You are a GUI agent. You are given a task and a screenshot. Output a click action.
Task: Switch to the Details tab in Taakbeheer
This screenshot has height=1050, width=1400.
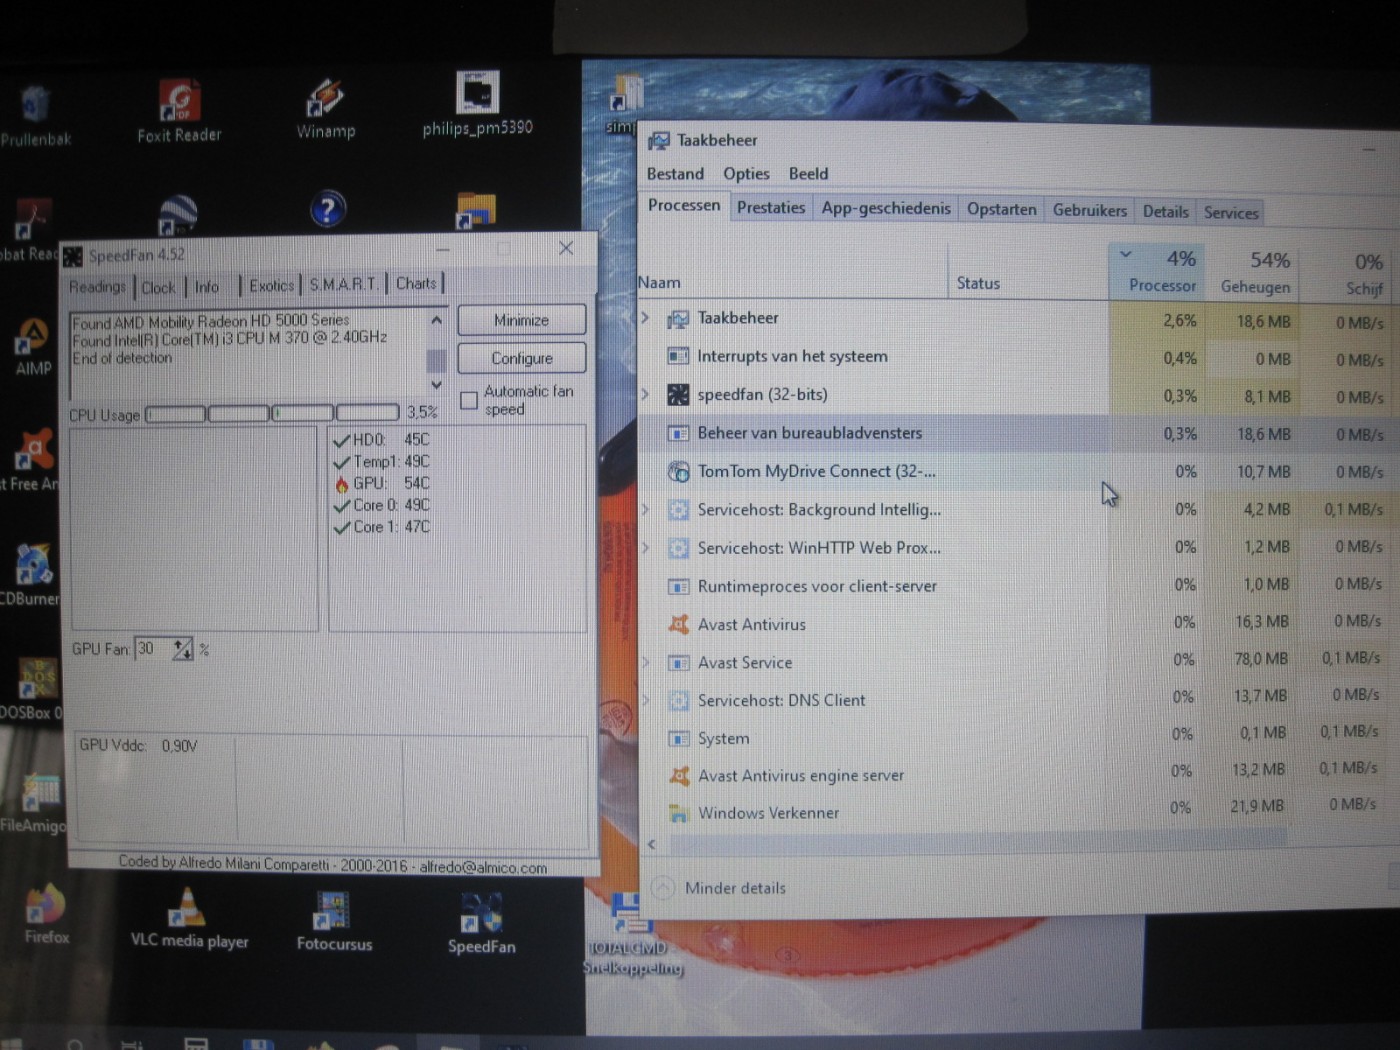click(x=1165, y=211)
